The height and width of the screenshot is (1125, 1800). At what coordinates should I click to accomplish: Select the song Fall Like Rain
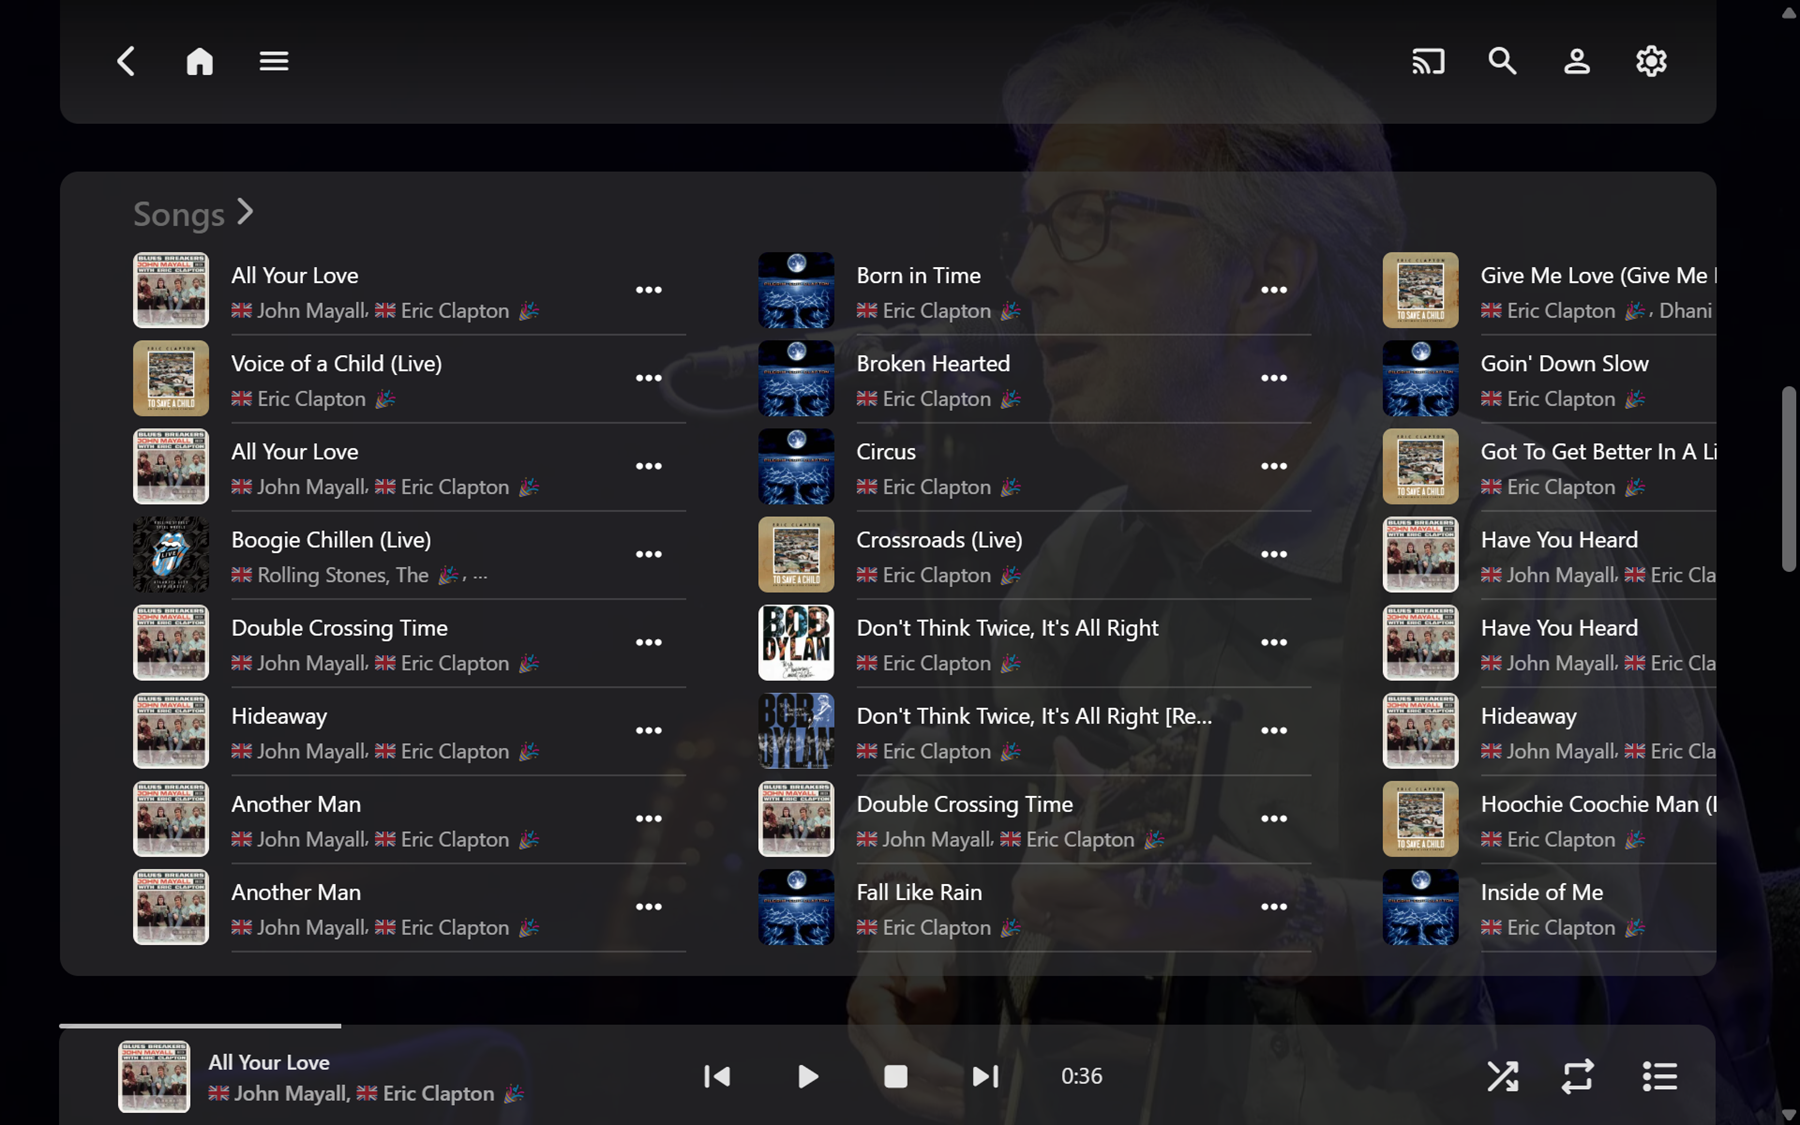pyautogui.click(x=919, y=893)
